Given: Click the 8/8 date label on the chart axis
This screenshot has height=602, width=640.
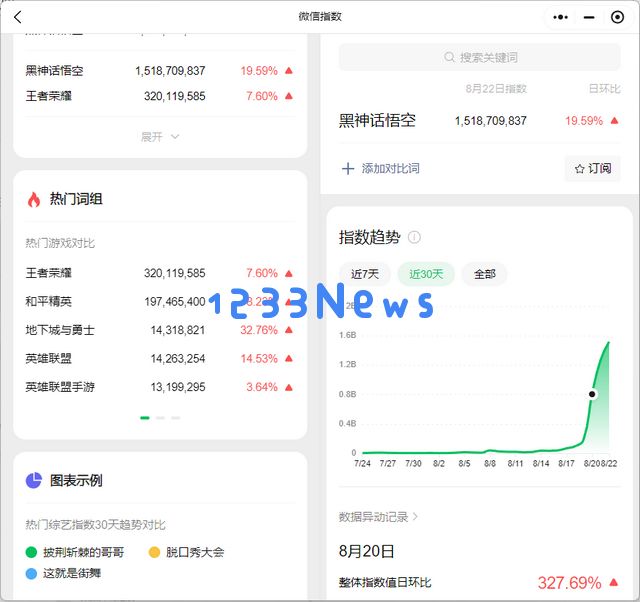Looking at the screenshot, I should point(490,464).
